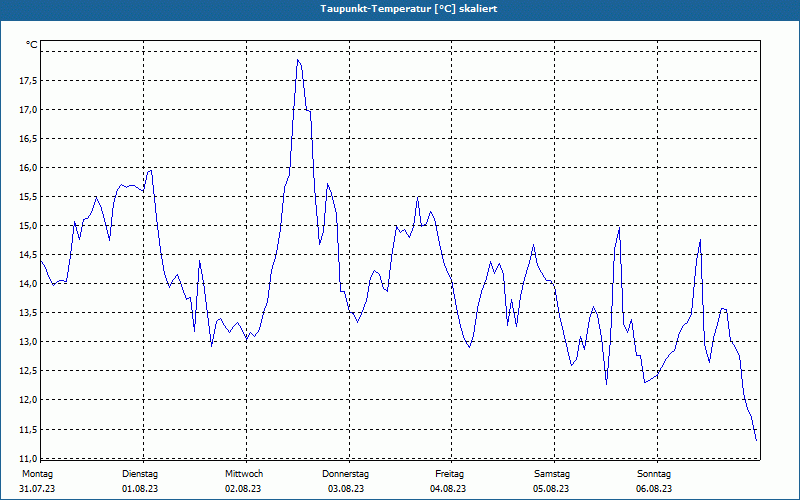
Task: Click the 16,5 y-axis label
Action: coord(29,139)
